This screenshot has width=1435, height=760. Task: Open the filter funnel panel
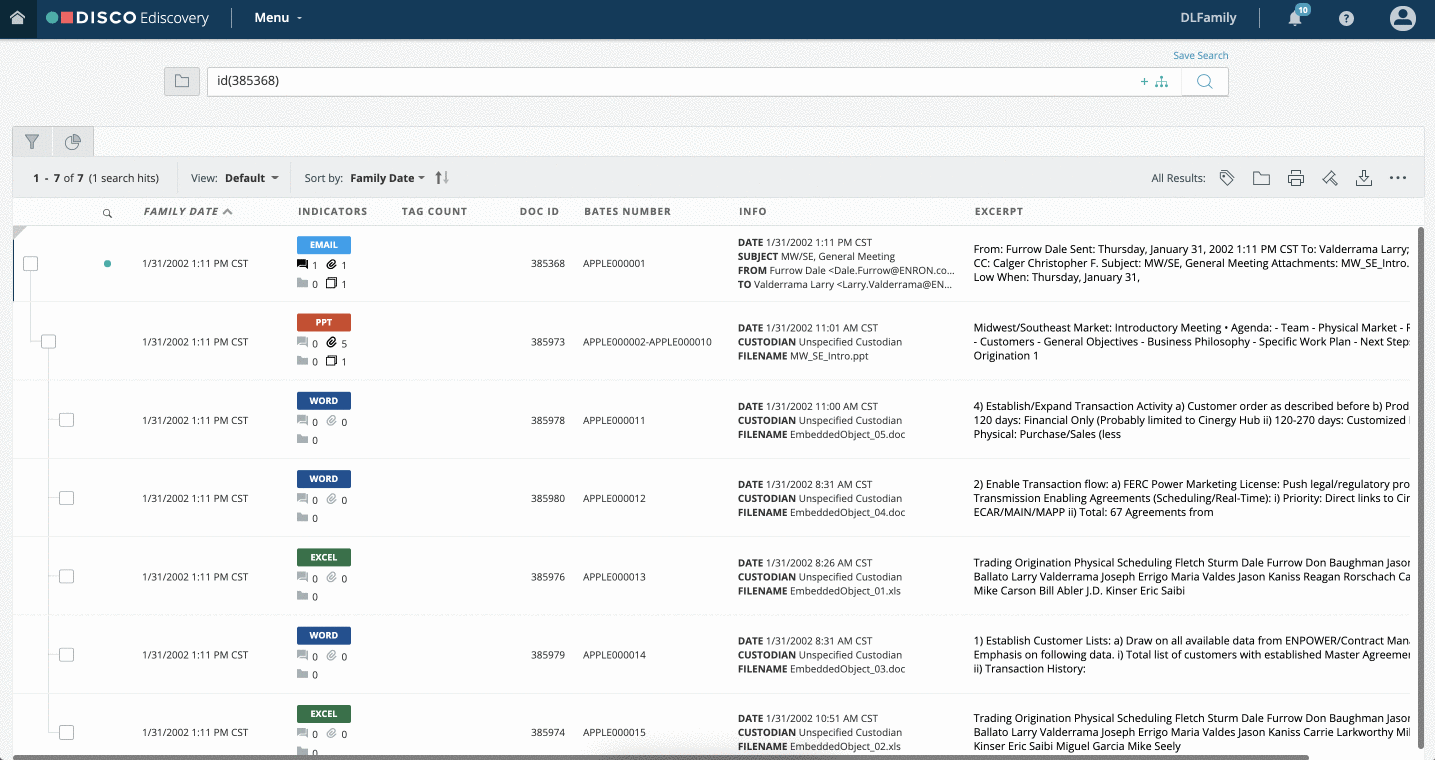click(x=32, y=142)
